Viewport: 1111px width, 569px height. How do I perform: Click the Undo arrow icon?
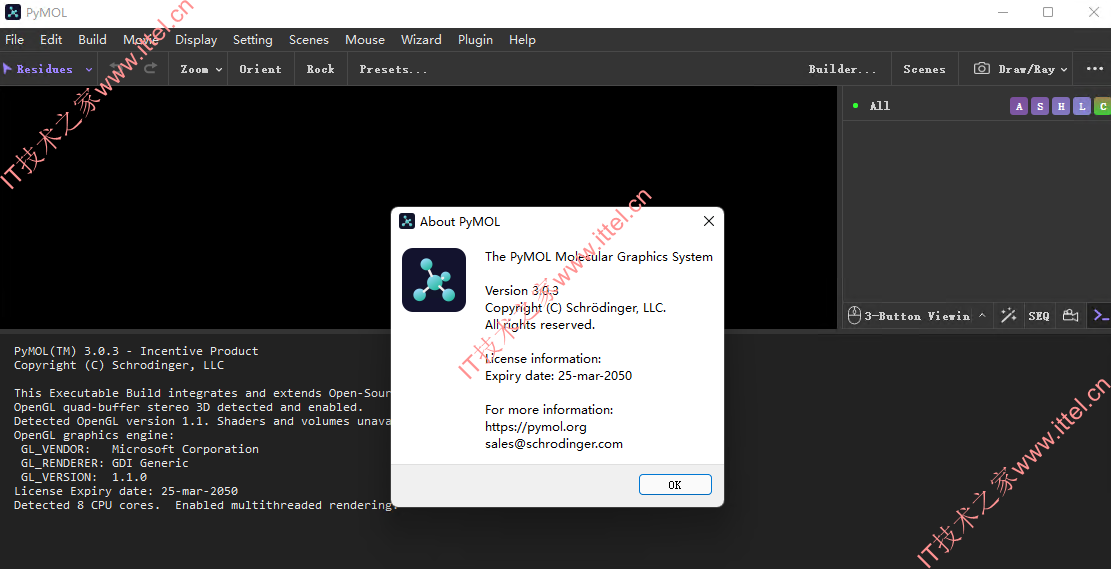[115, 68]
